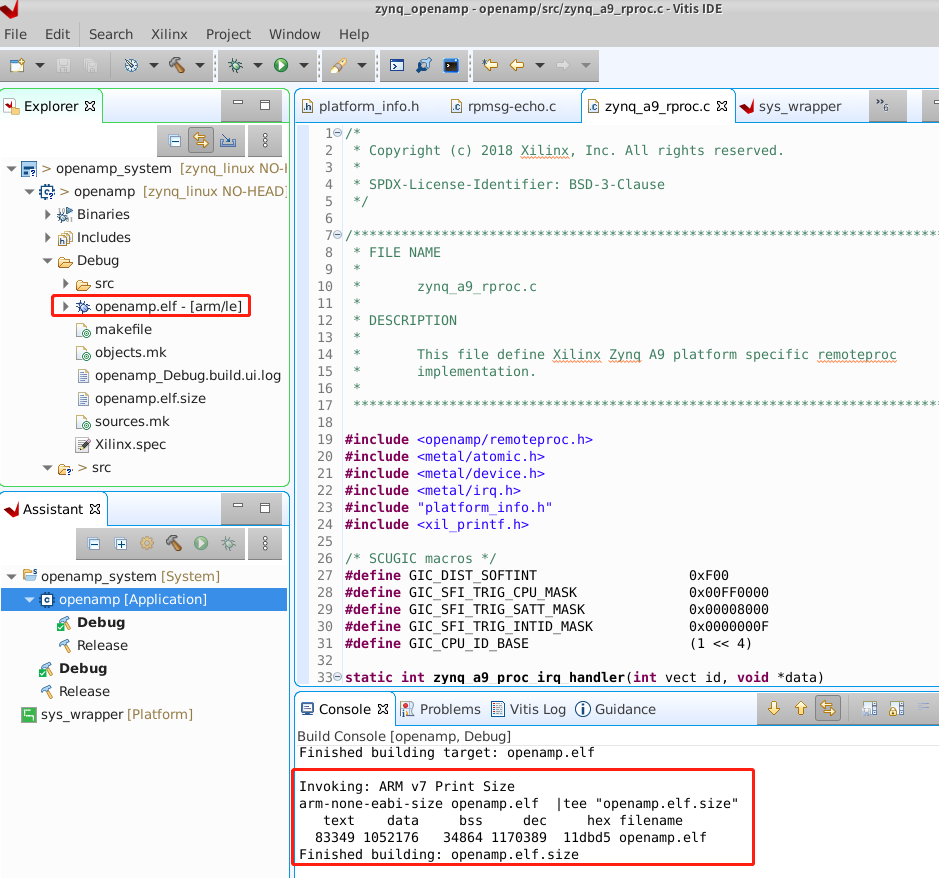The width and height of the screenshot is (939, 878).
Task: Click the gear settings icon in Assistant toolbar
Action: (x=147, y=543)
